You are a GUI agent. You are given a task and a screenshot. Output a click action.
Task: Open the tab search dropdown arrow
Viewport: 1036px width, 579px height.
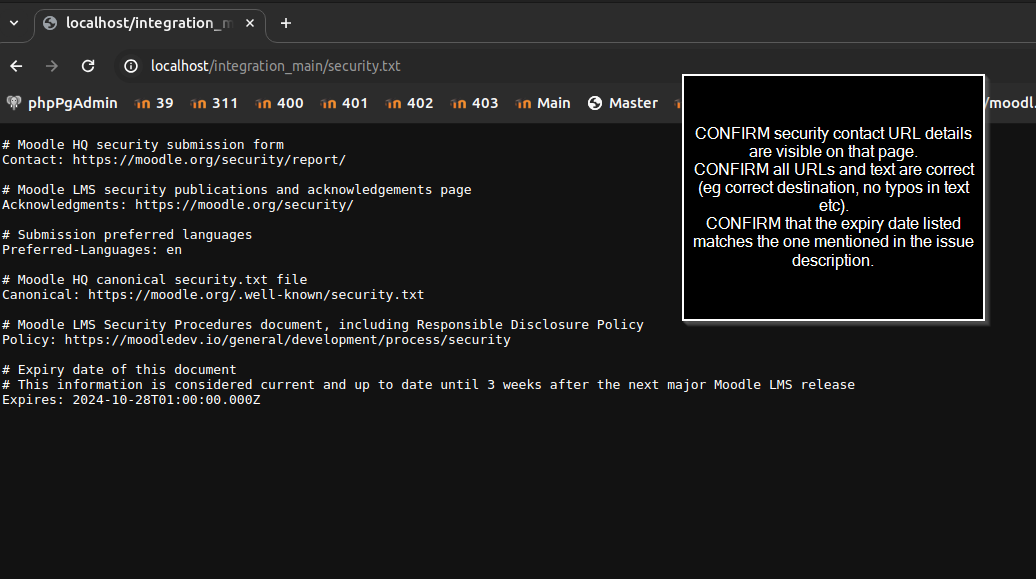[x=14, y=23]
